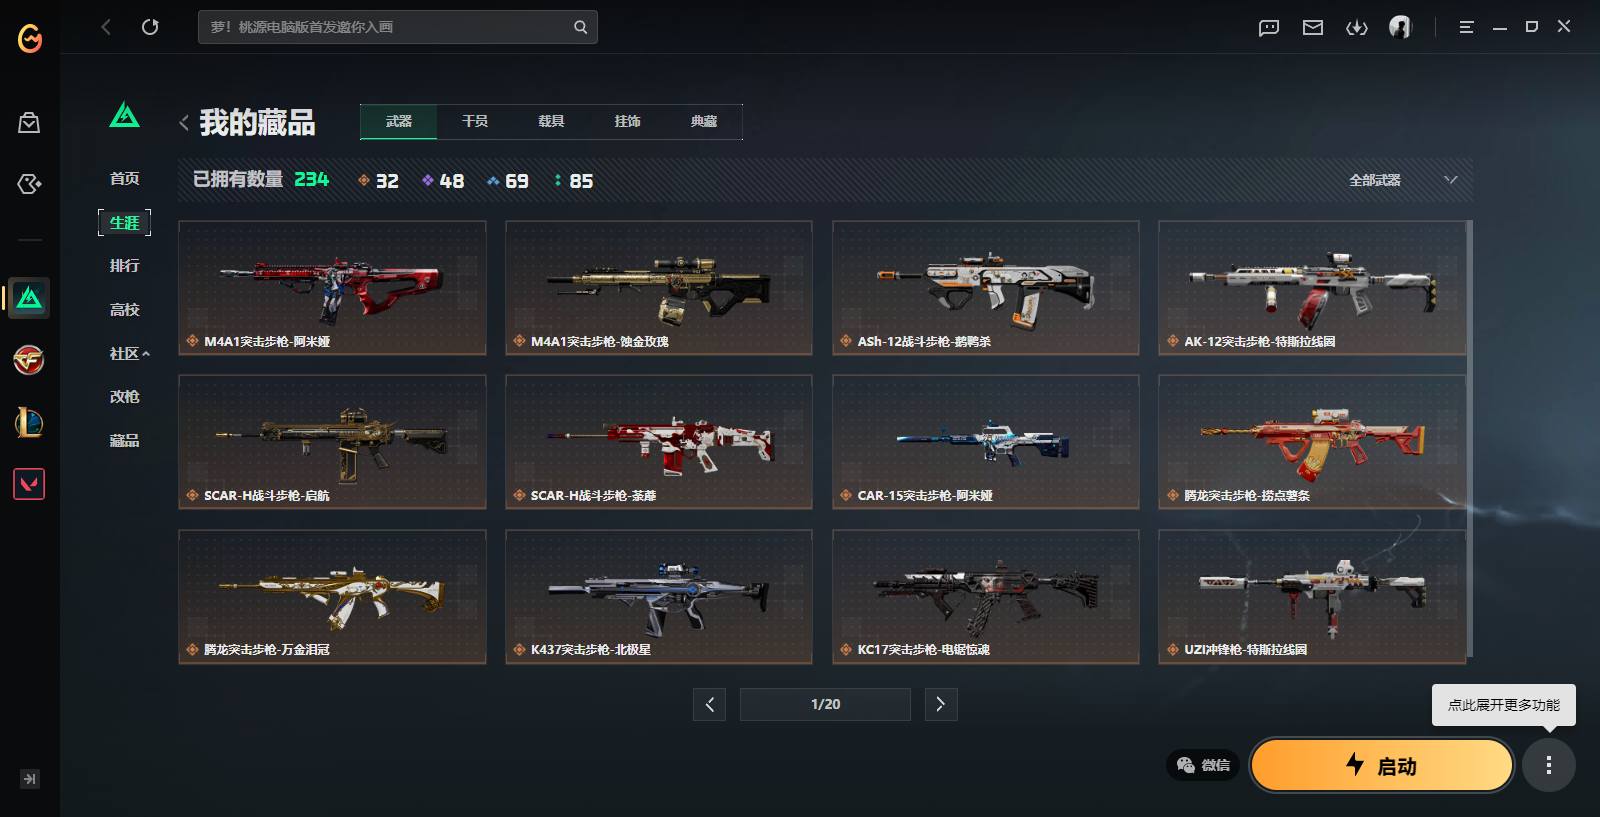Open the download manager icon
This screenshot has width=1600, height=817.
tap(1357, 27)
